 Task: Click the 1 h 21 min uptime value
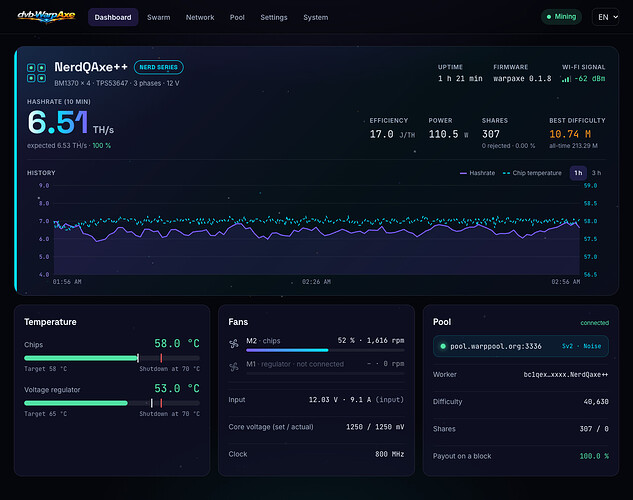[x=460, y=79]
